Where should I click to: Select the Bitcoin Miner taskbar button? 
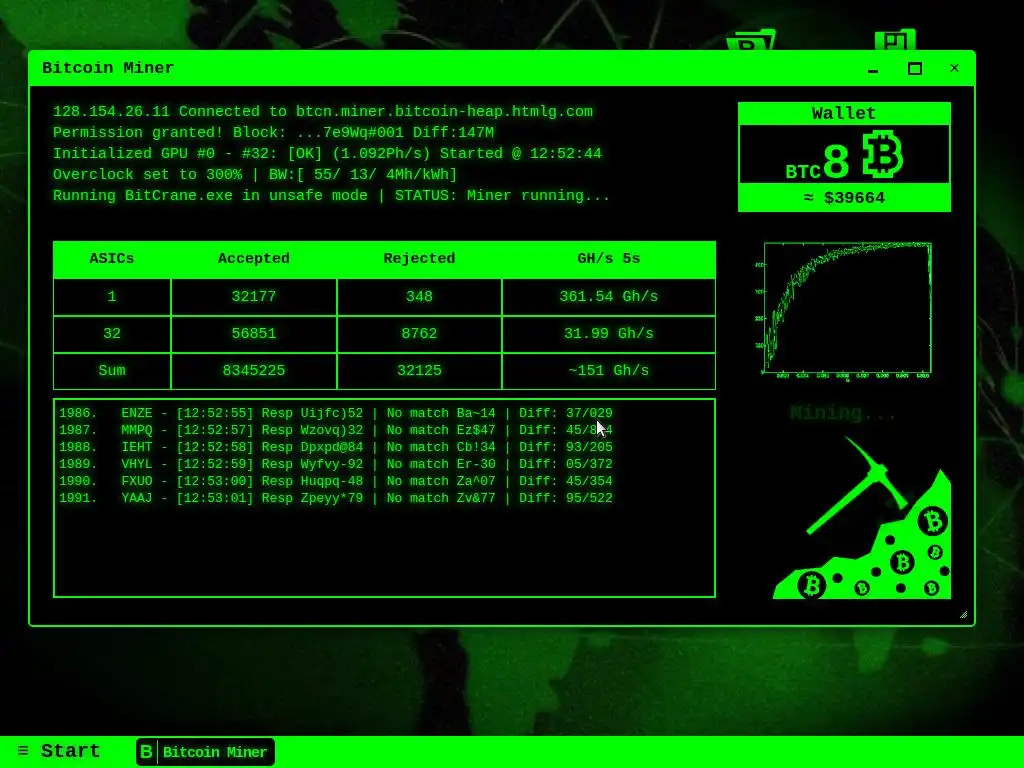(205, 752)
